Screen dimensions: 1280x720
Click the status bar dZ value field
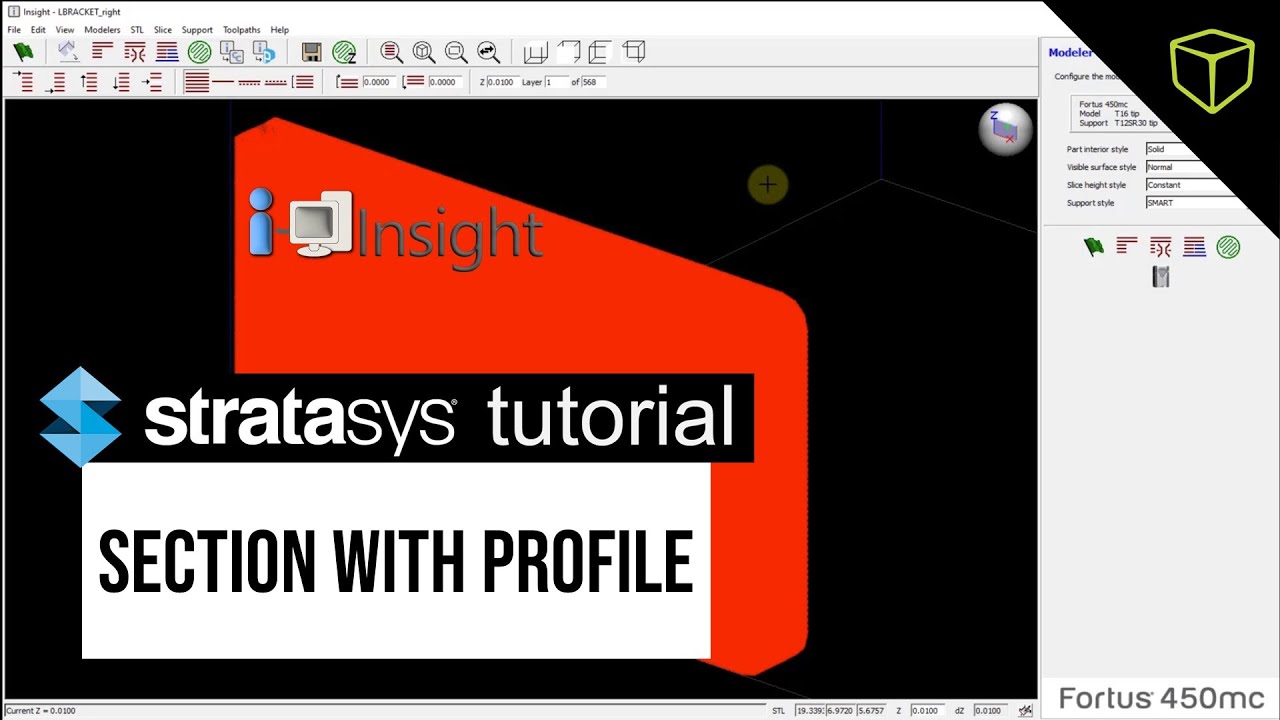point(989,711)
